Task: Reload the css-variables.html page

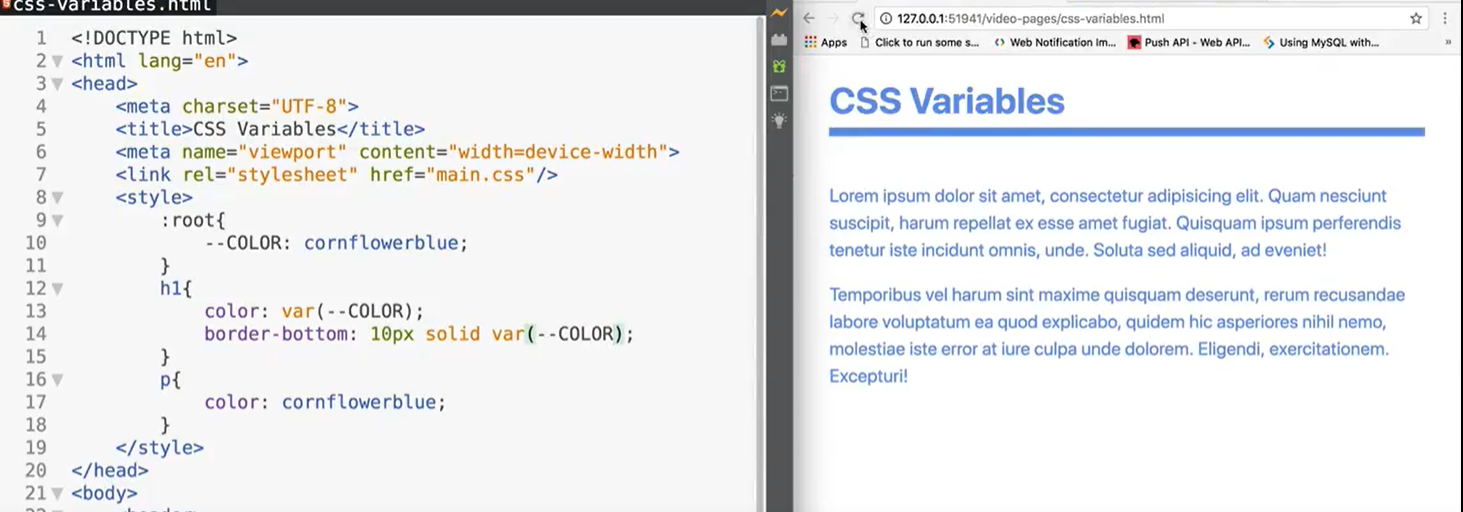Action: (x=857, y=18)
